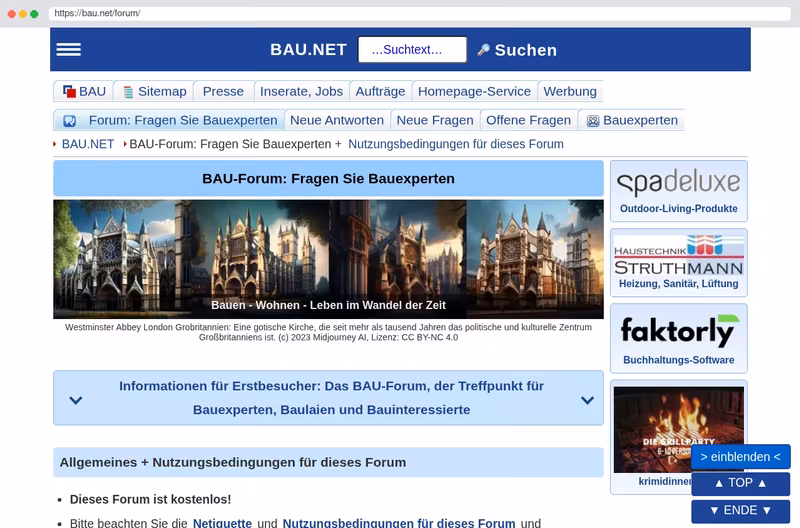Open Nutzungsbedingungen link in the bullet list
This screenshot has height=528, width=800.
399,523
